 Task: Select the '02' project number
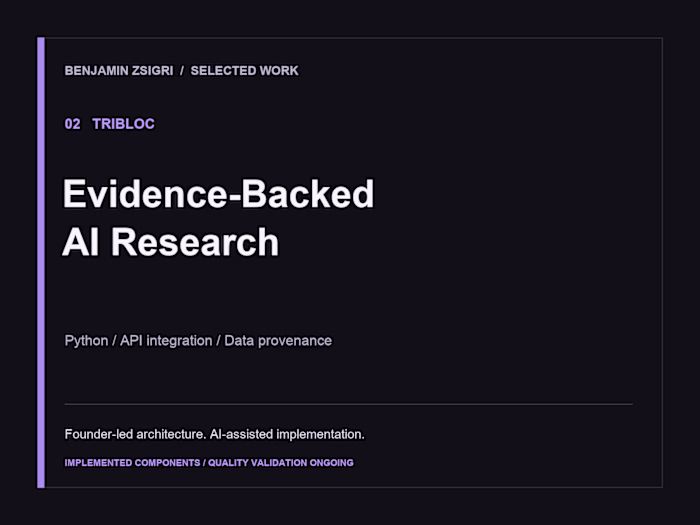click(72, 124)
